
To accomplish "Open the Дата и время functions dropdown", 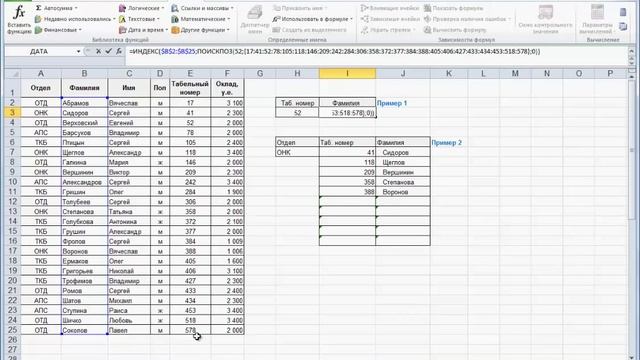I will pos(143,30).
